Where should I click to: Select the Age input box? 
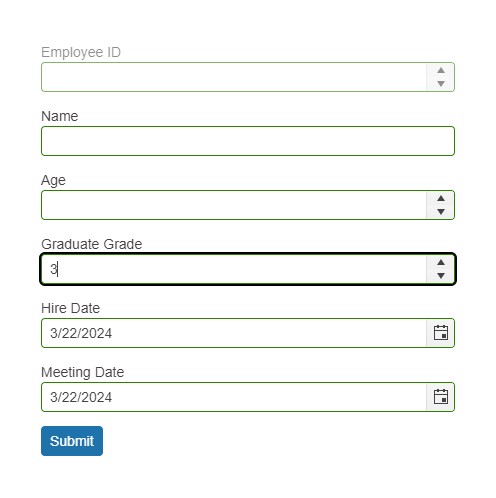(x=234, y=205)
